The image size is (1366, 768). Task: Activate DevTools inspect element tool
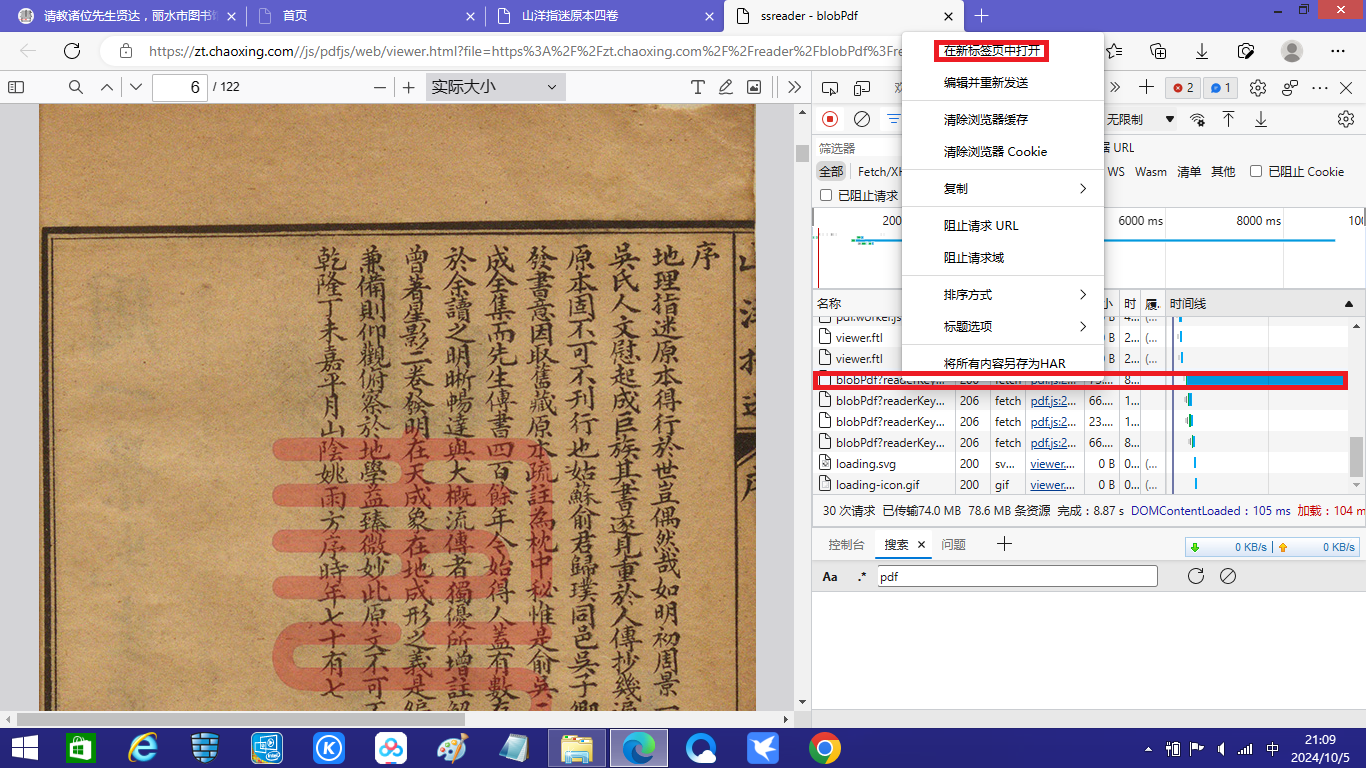coord(830,88)
